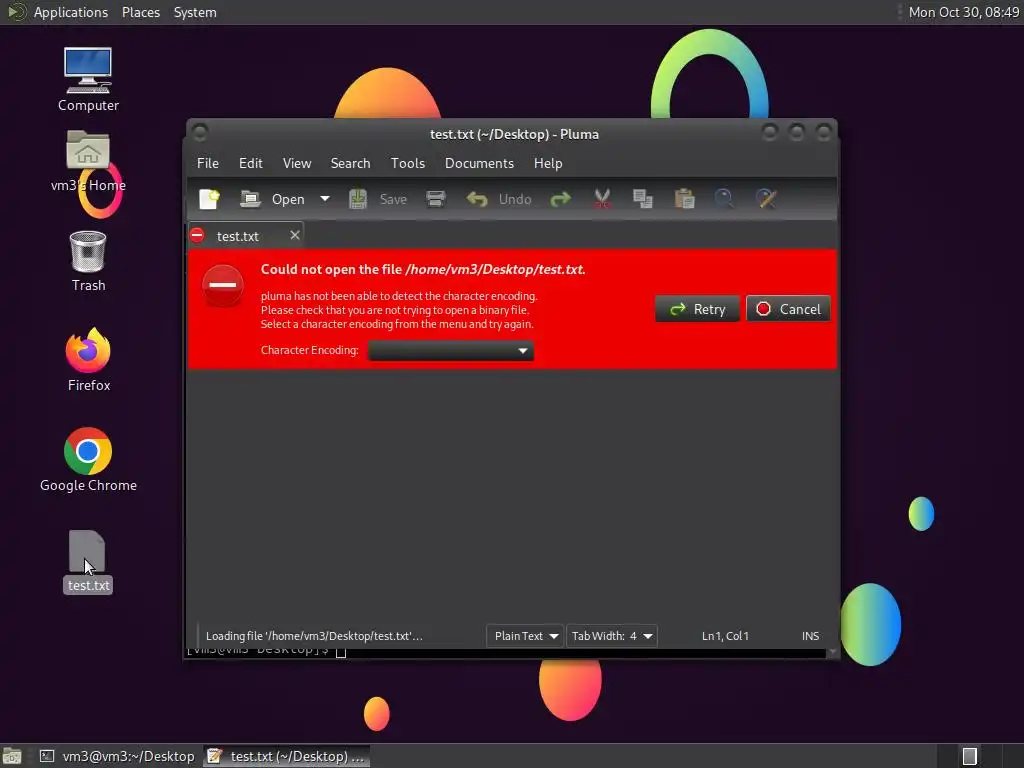
Task: Click the Find and Replace icon
Action: (765, 199)
